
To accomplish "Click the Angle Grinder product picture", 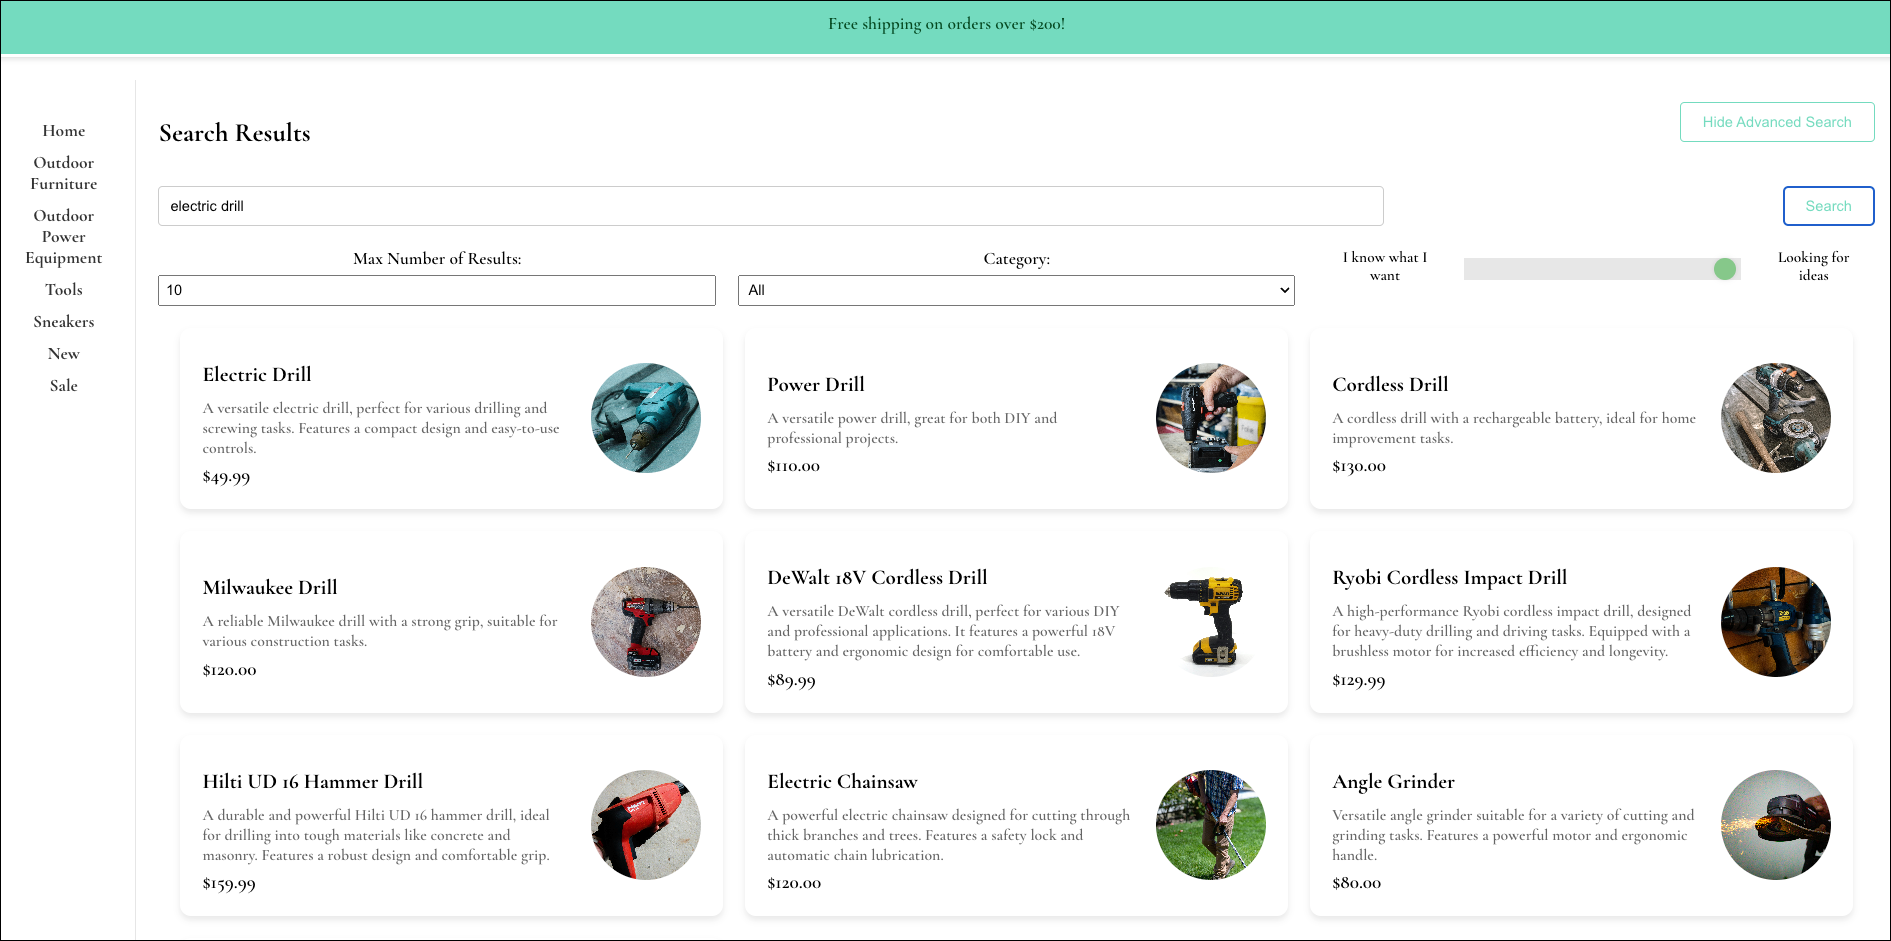I will [1776, 825].
